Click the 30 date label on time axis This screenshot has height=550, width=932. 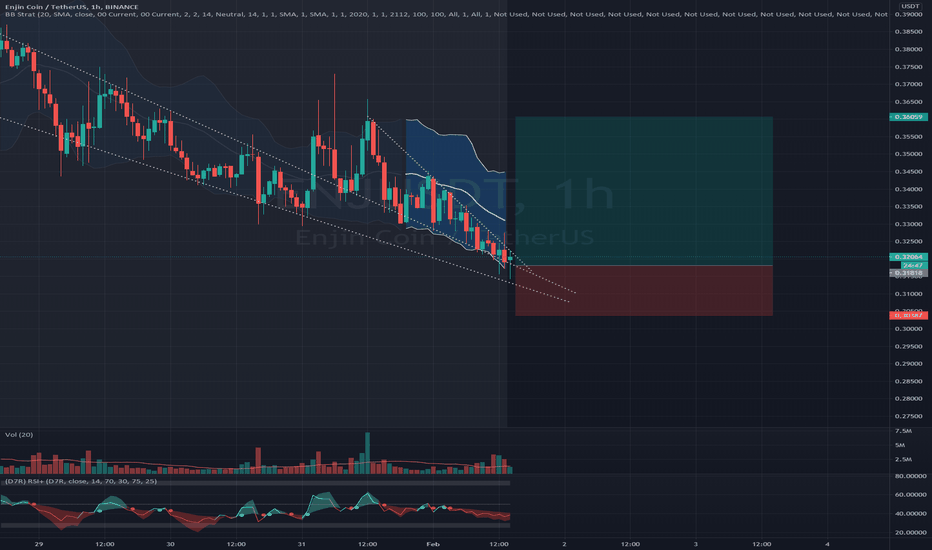click(171, 544)
